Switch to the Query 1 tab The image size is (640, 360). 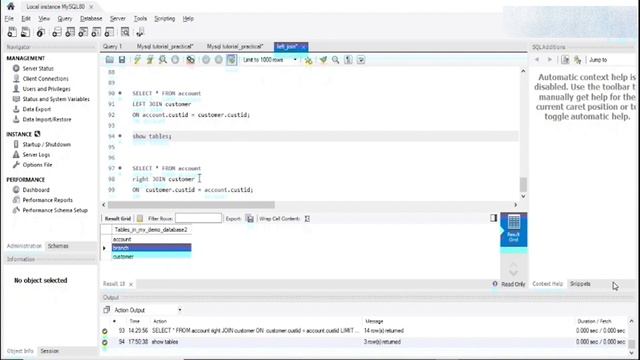112,47
